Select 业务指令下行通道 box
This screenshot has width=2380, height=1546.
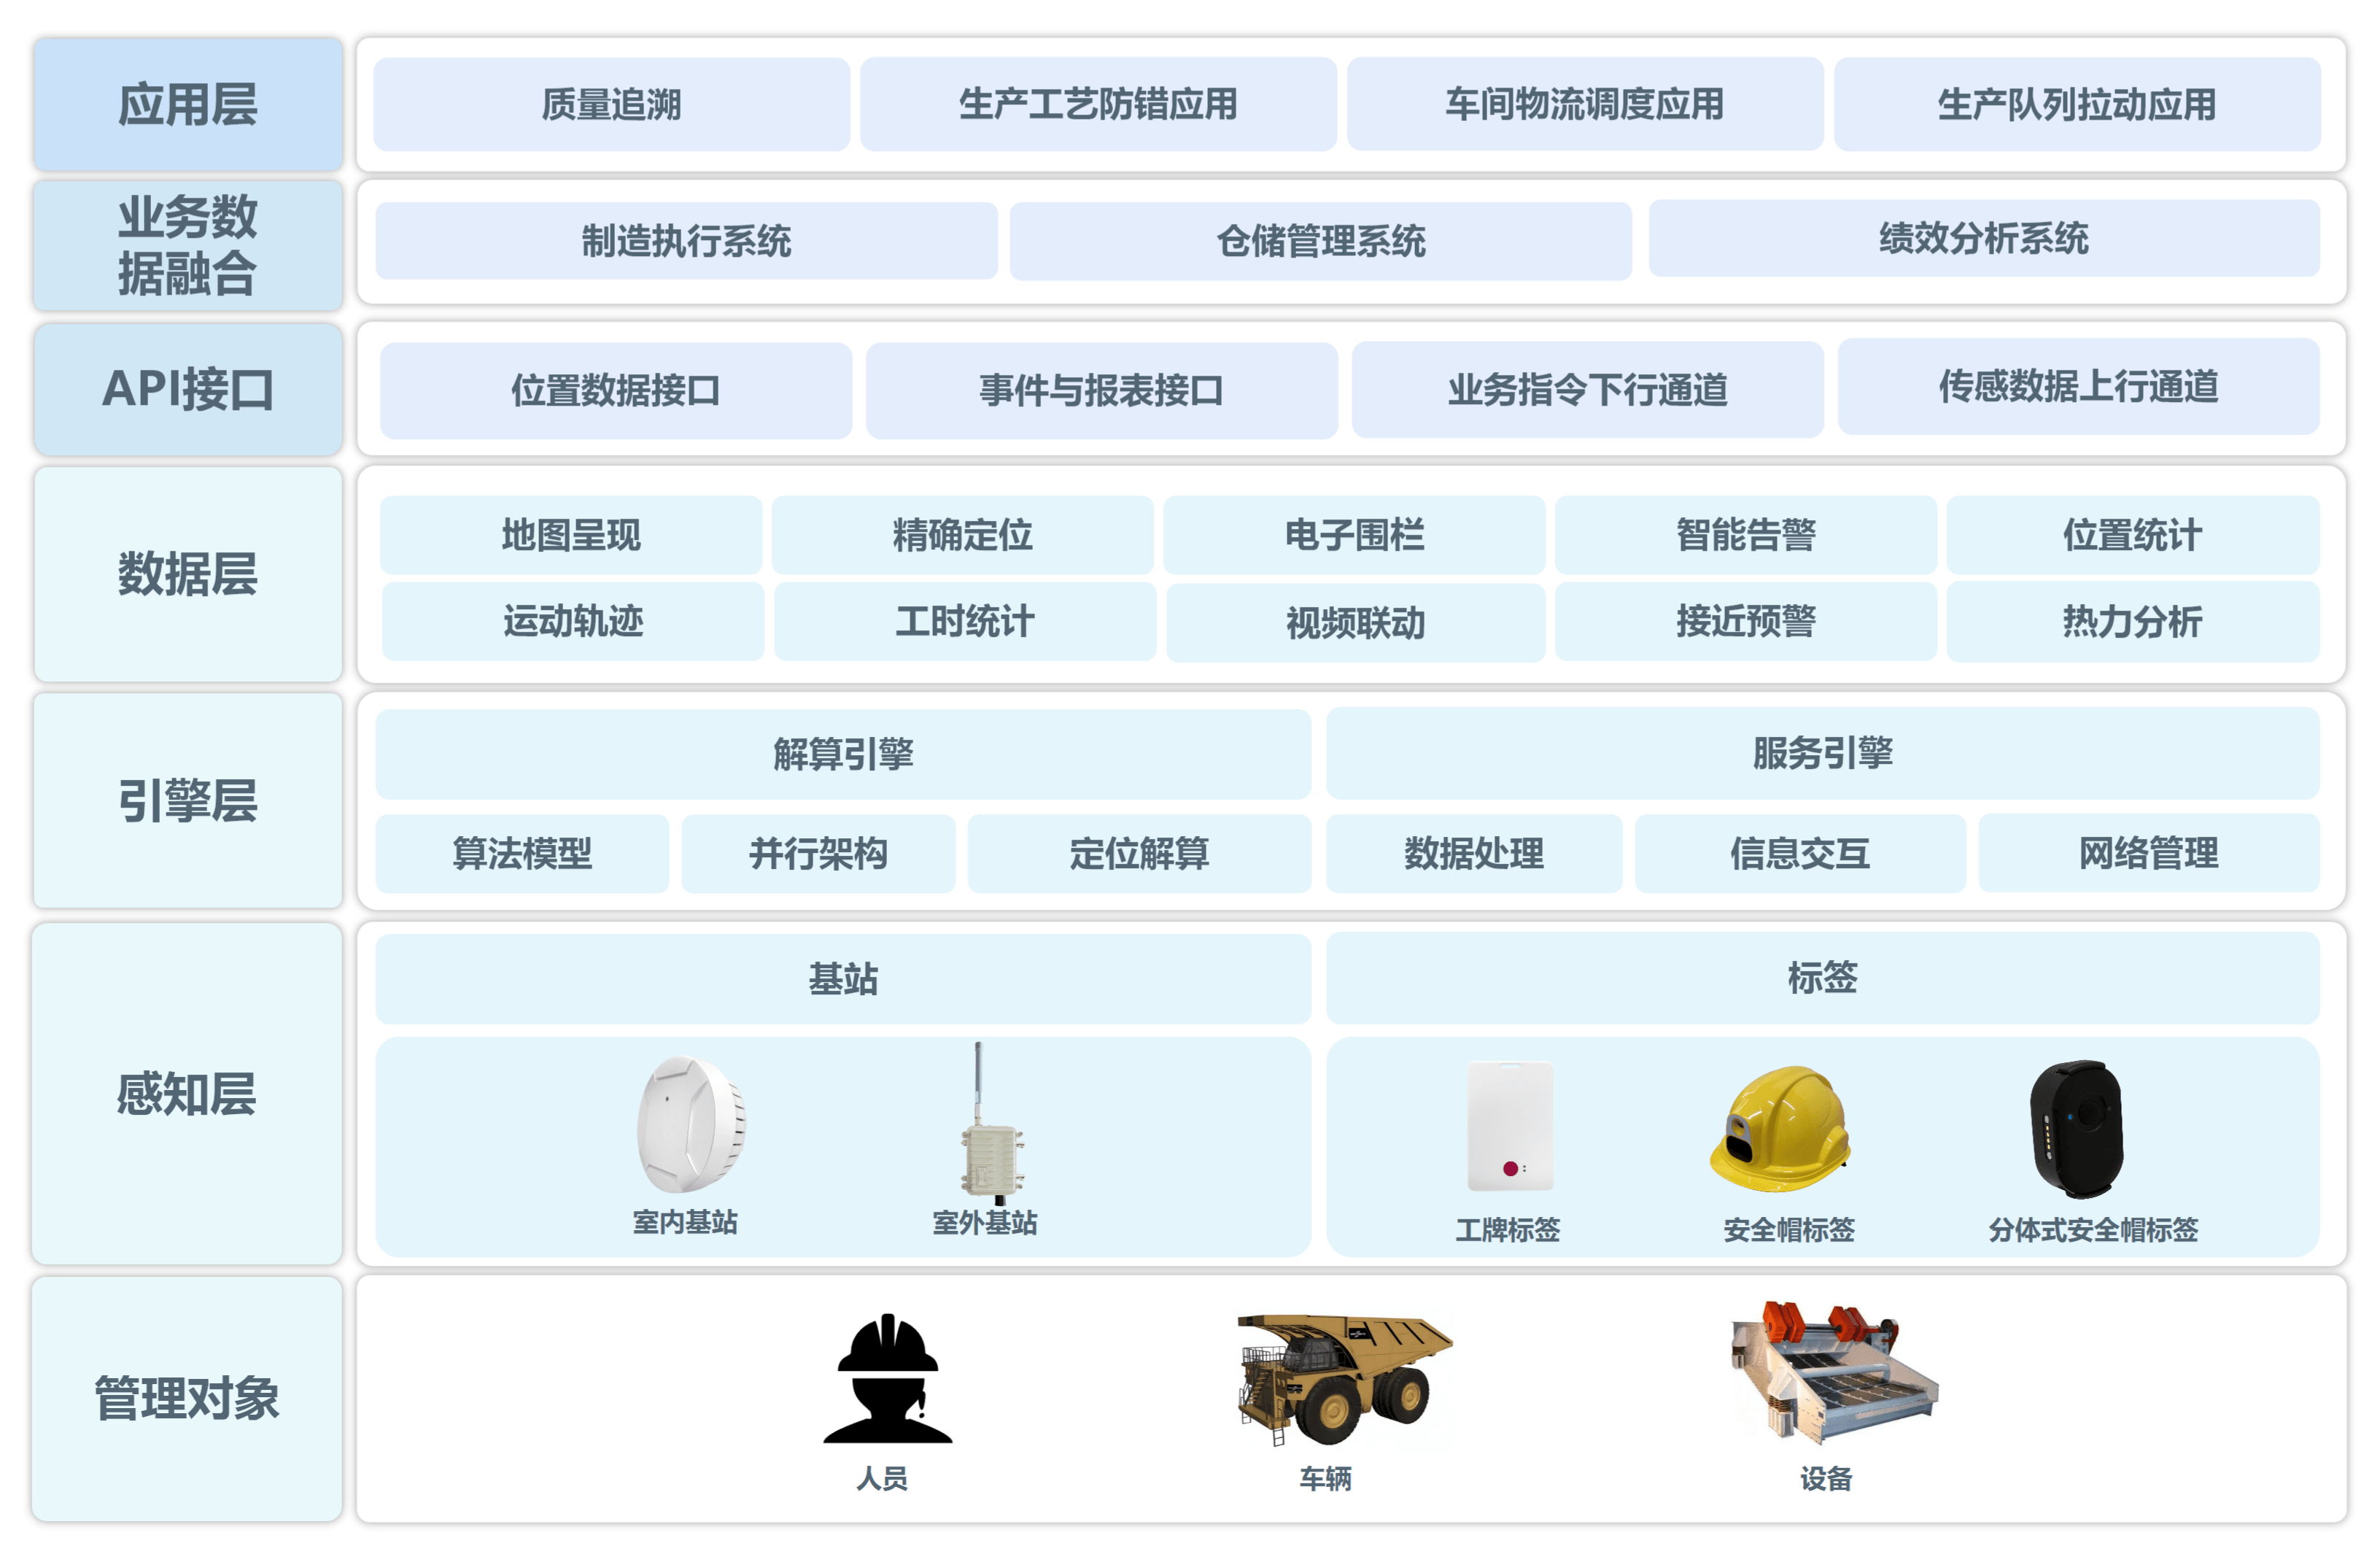(1588, 389)
